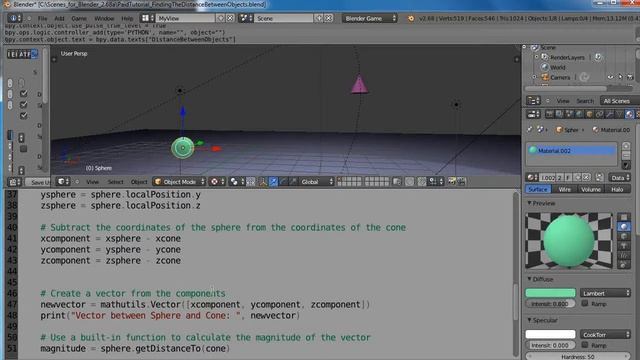This screenshot has height=360, width=640.
Task: Open the Data link dropdown
Action: pyautogui.click(x=620, y=177)
